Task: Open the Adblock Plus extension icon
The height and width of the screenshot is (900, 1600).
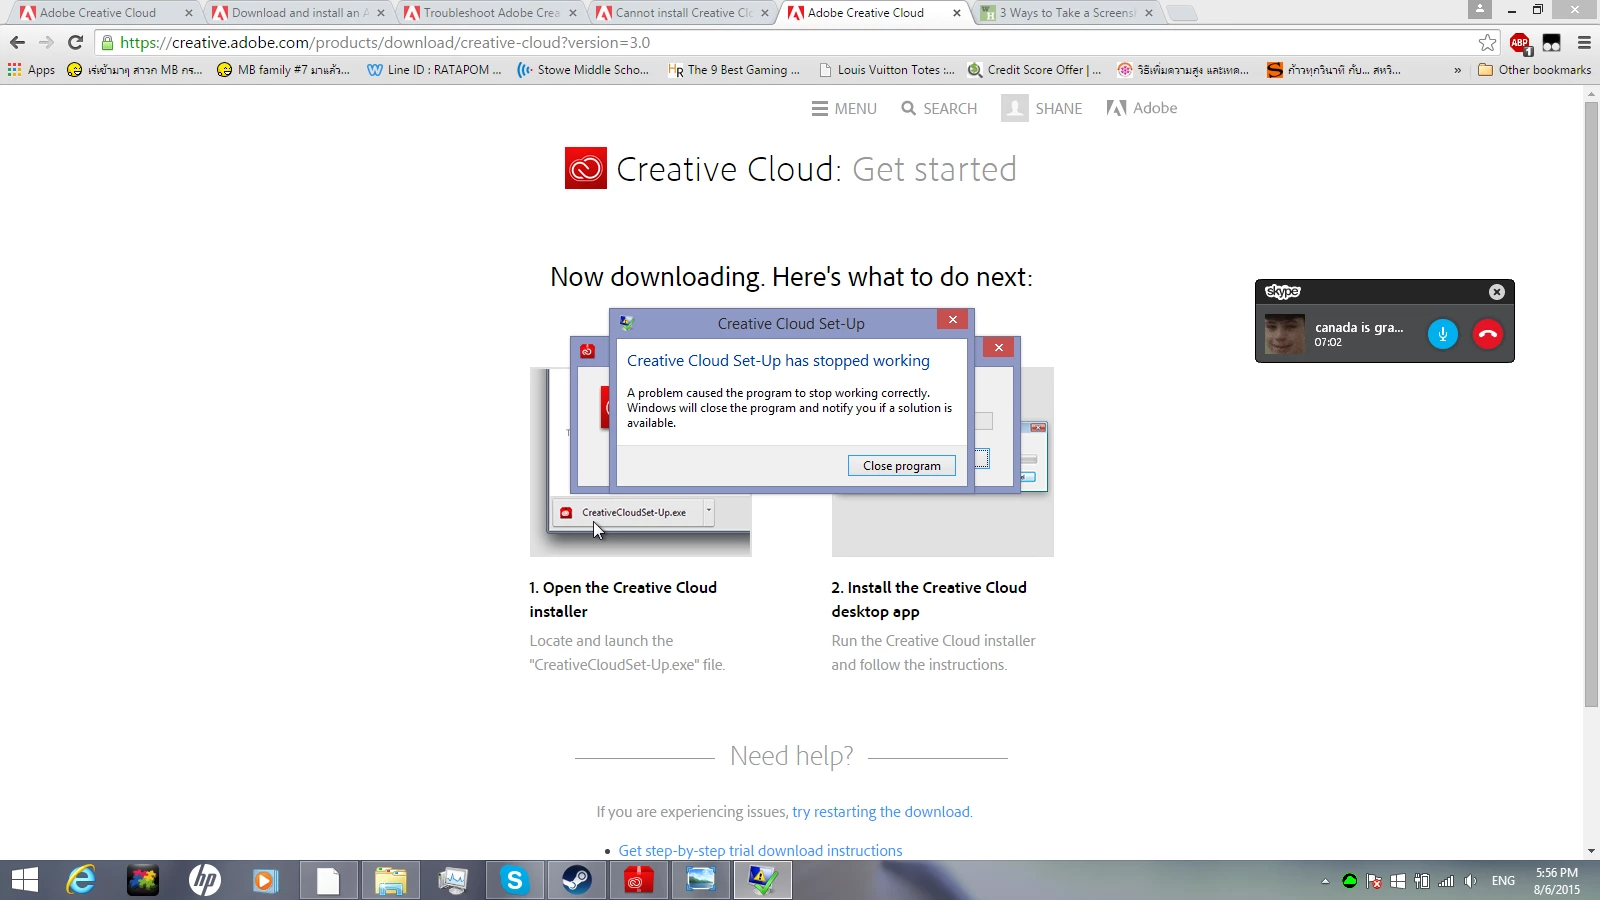Action: click(1520, 42)
